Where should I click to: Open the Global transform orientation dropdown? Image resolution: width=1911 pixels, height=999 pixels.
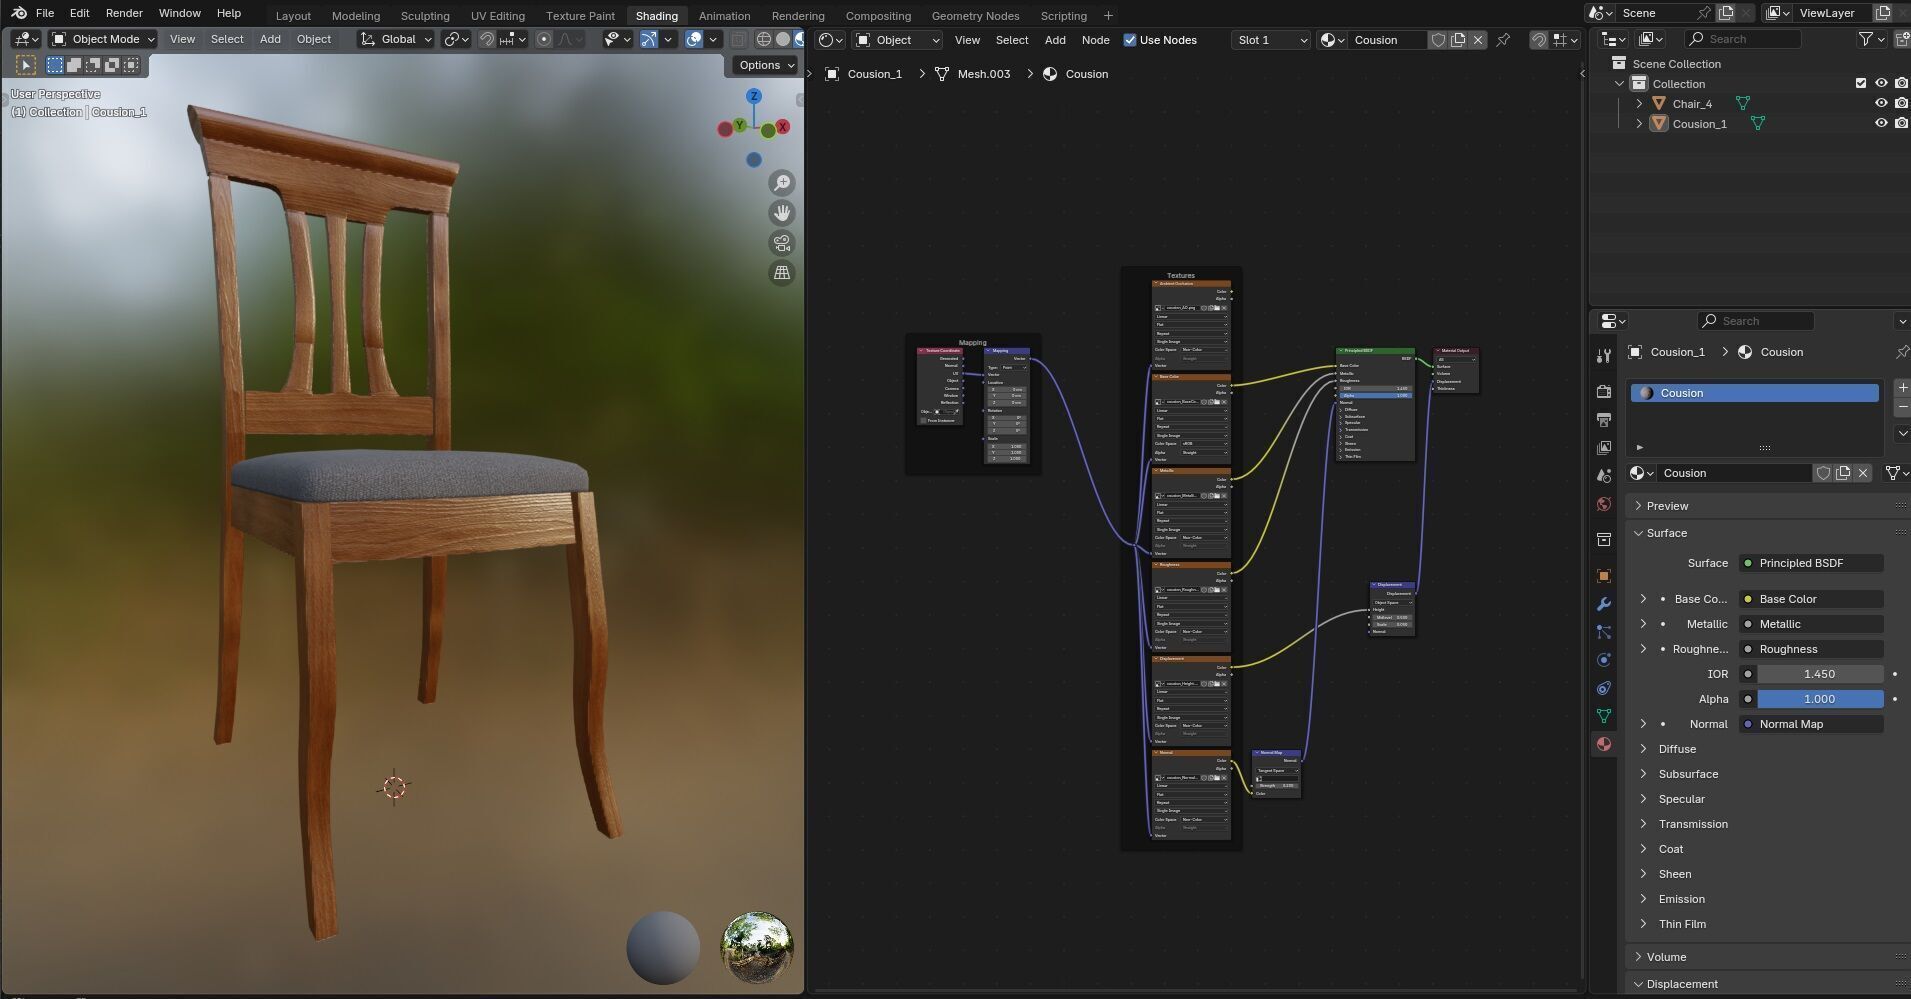point(397,39)
